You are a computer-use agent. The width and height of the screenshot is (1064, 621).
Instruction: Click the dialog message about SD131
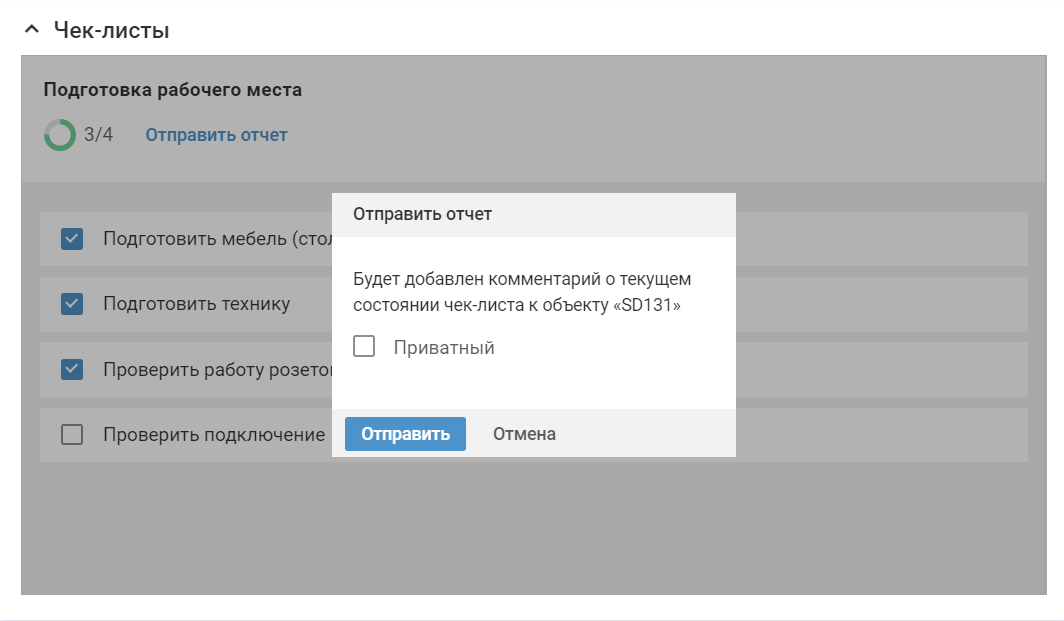(x=522, y=292)
